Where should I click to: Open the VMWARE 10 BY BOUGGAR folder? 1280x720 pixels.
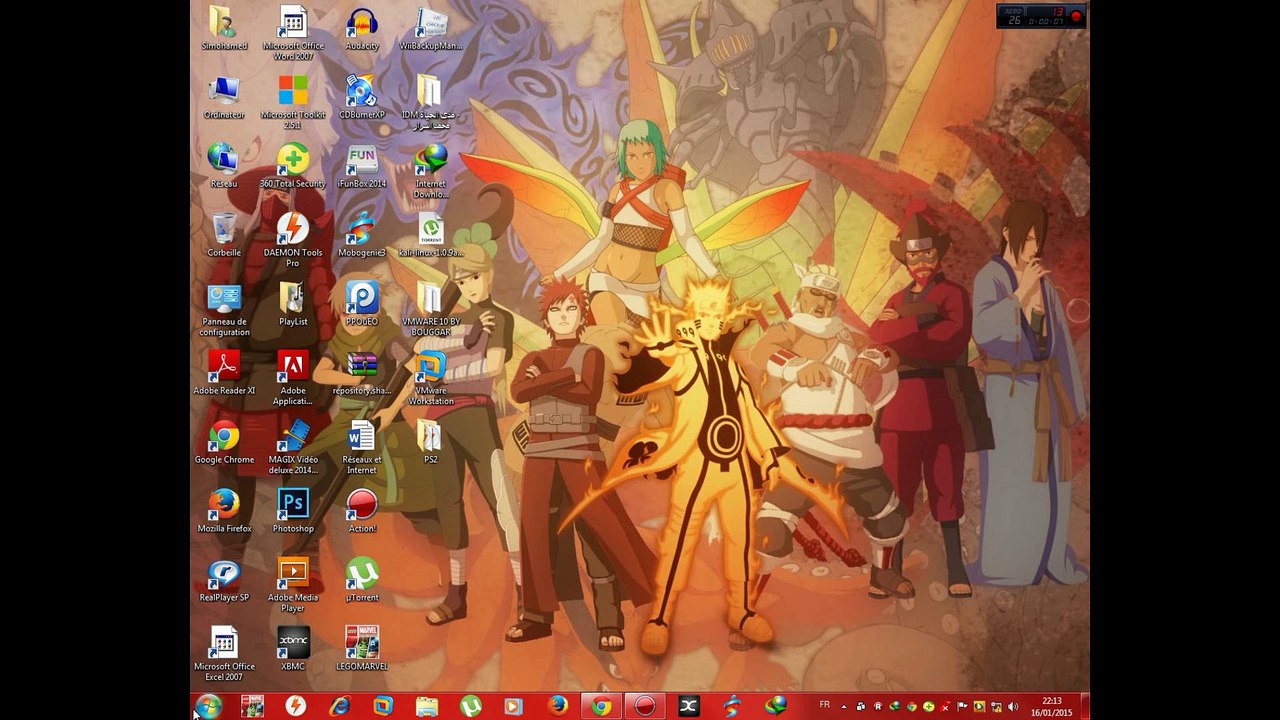(430, 309)
